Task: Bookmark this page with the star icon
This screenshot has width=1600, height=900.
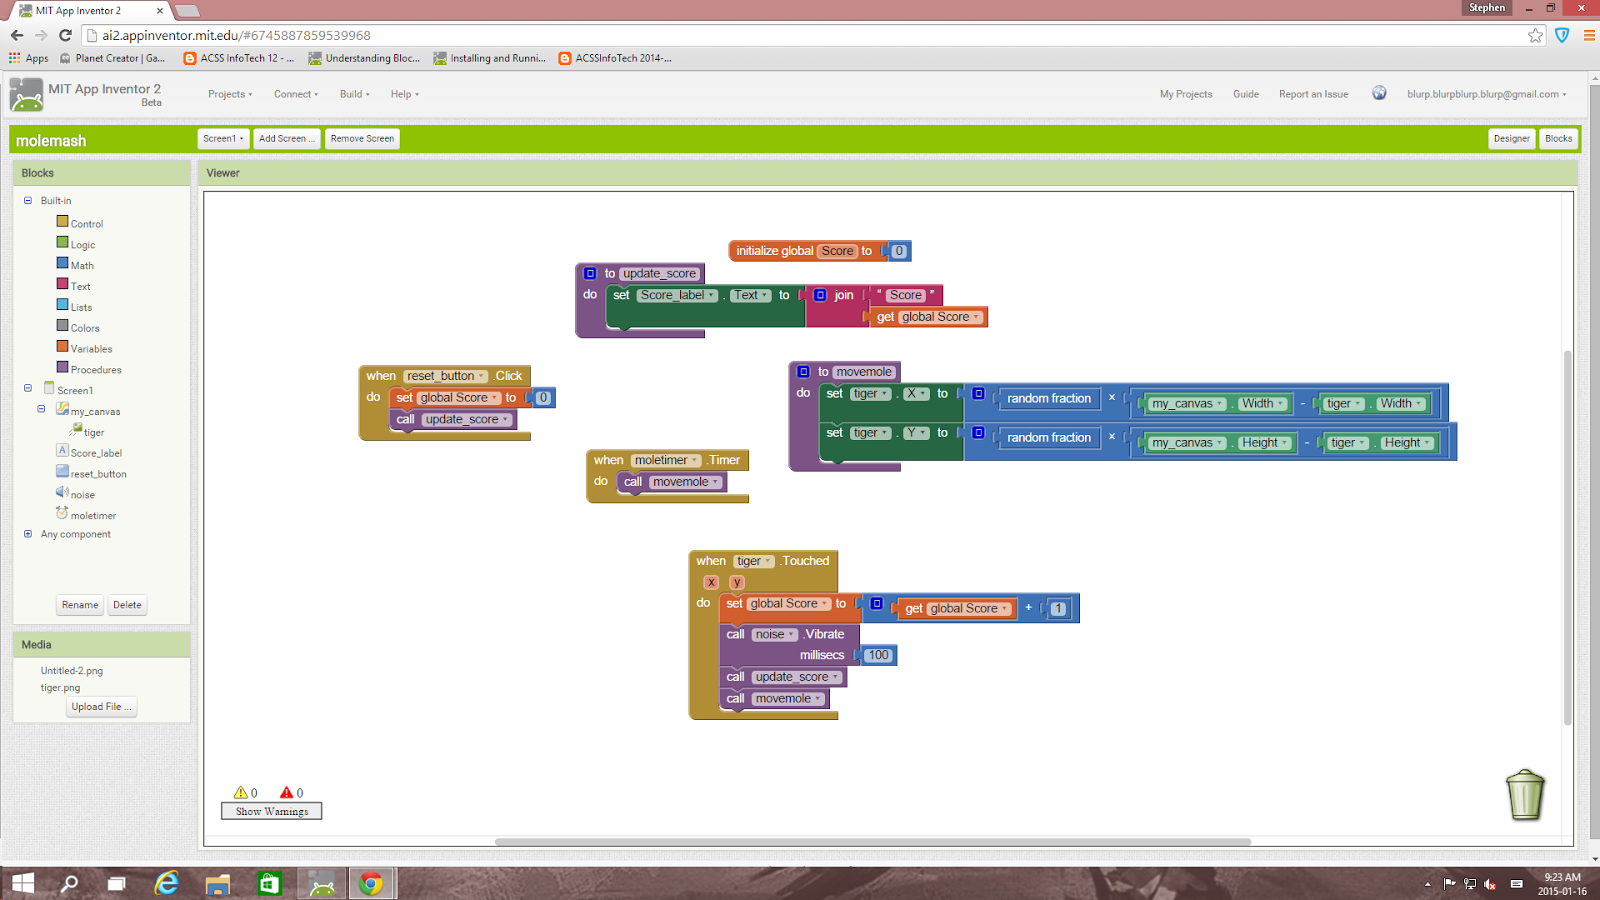Action: [1535, 35]
